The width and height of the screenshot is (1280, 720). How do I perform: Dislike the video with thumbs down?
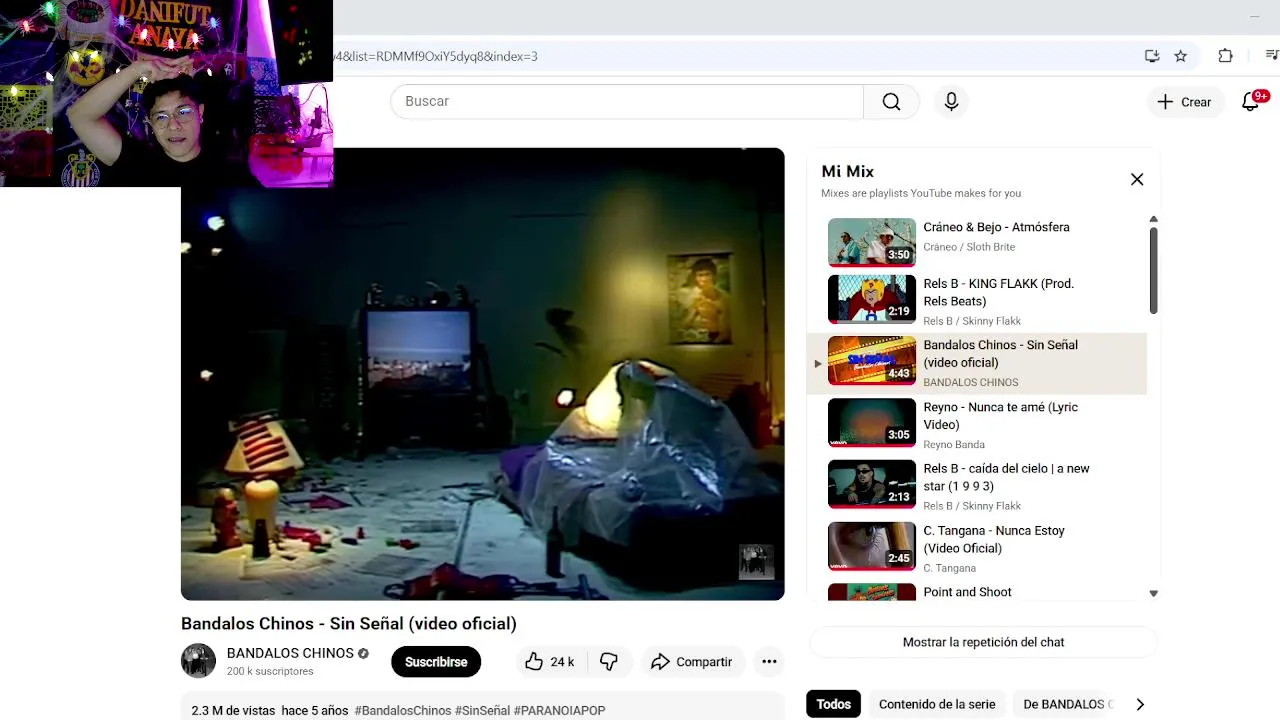608,662
